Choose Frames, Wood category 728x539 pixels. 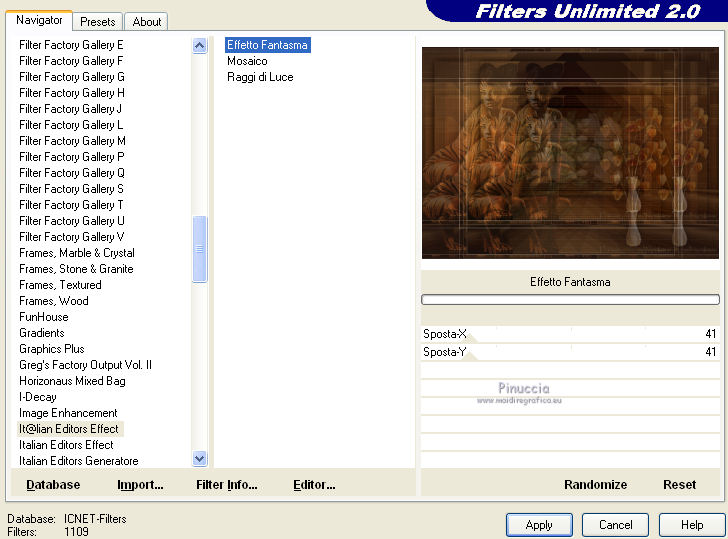[53, 301]
